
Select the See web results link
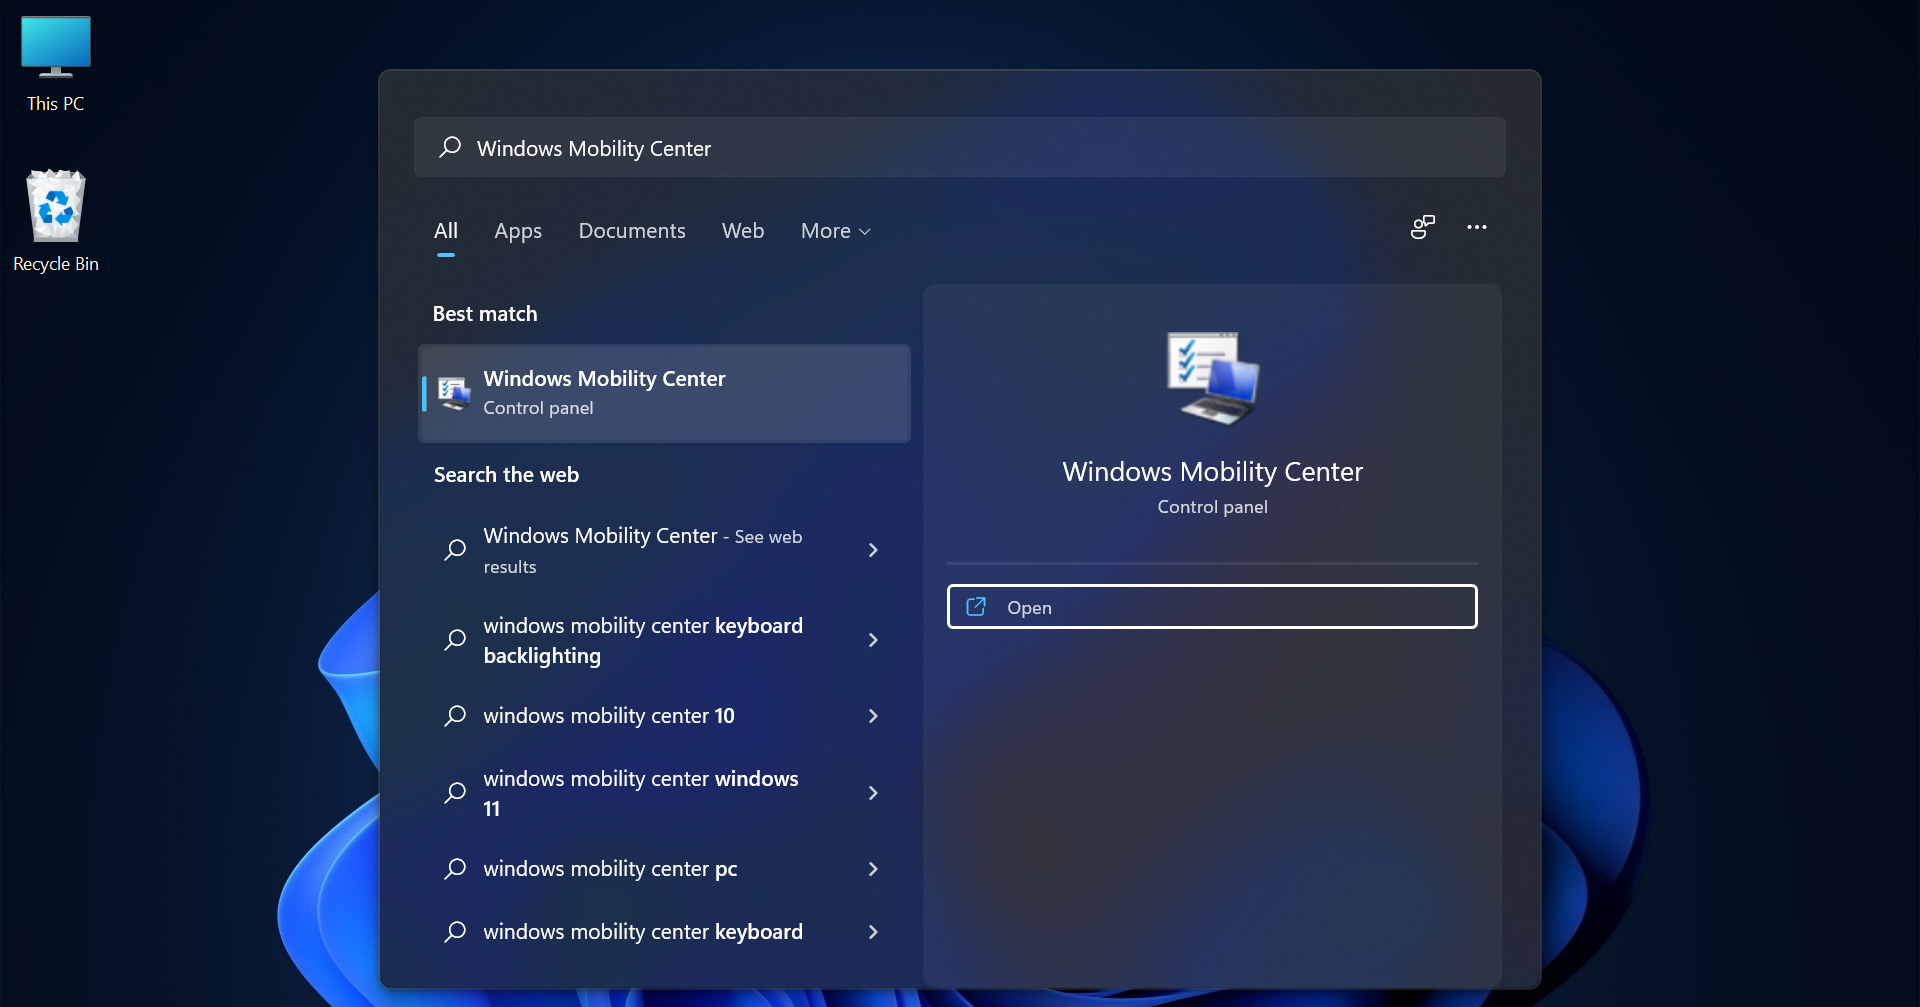click(x=766, y=536)
